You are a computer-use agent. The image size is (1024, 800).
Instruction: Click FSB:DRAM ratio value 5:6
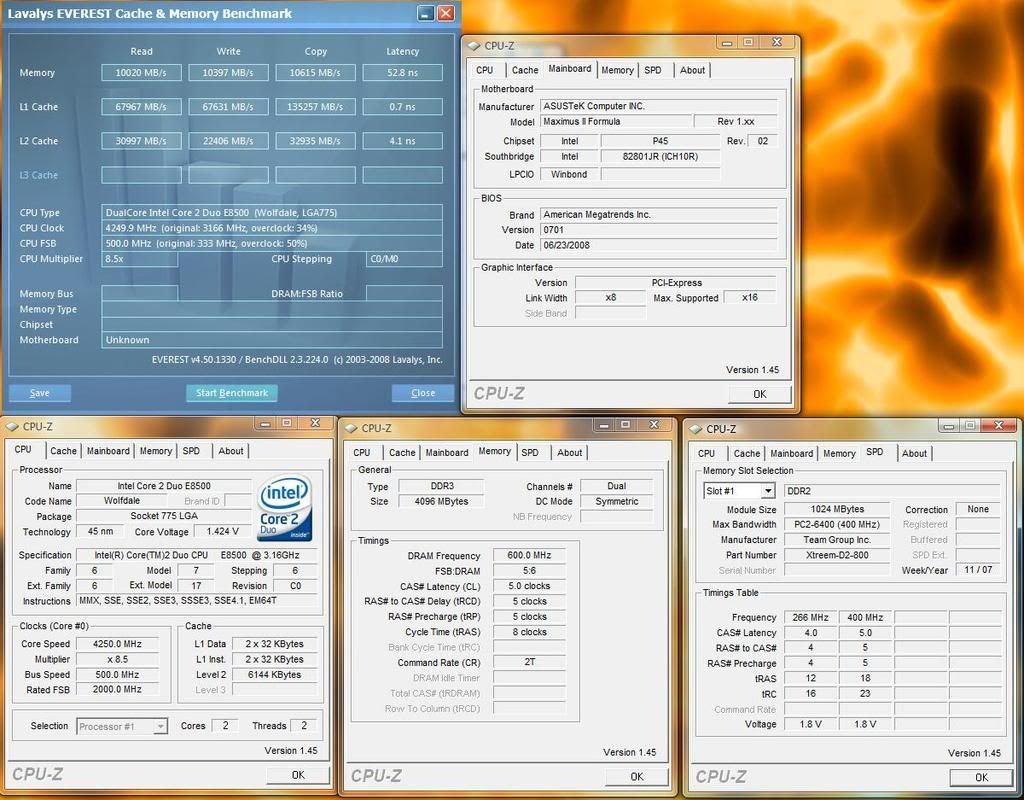(529, 571)
